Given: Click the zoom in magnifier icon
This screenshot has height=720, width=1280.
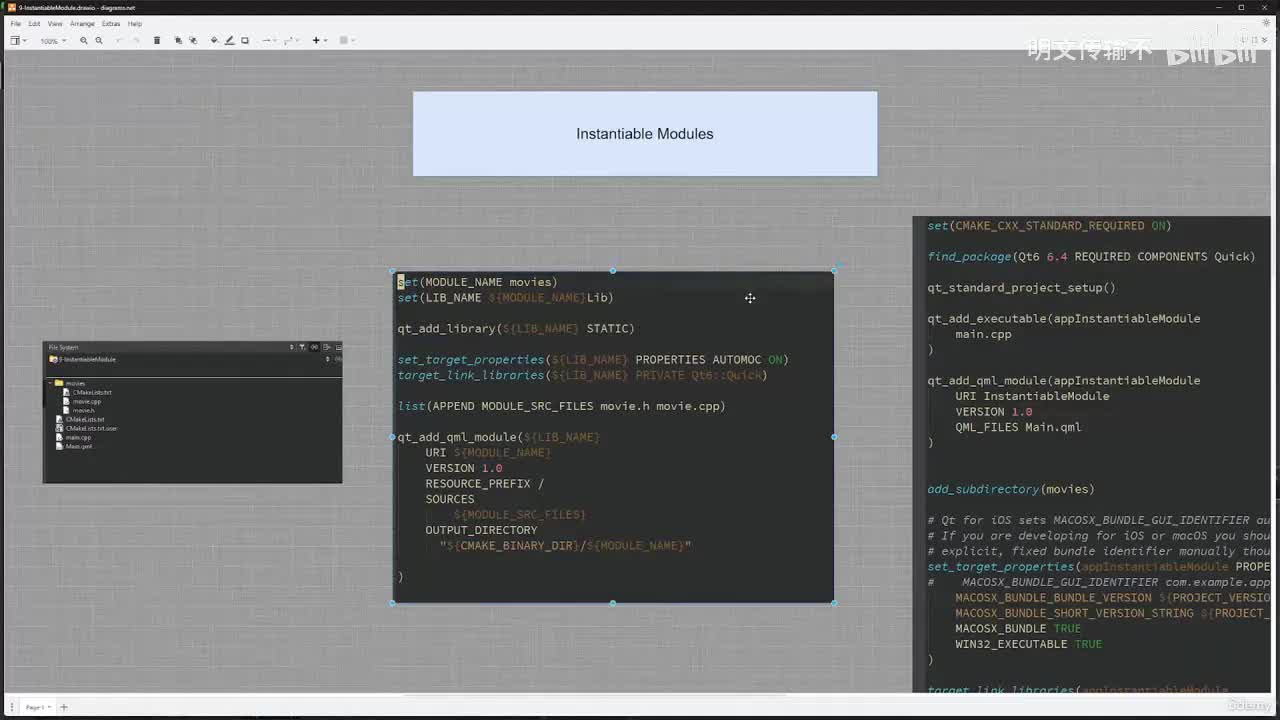Looking at the screenshot, I should click(84, 41).
